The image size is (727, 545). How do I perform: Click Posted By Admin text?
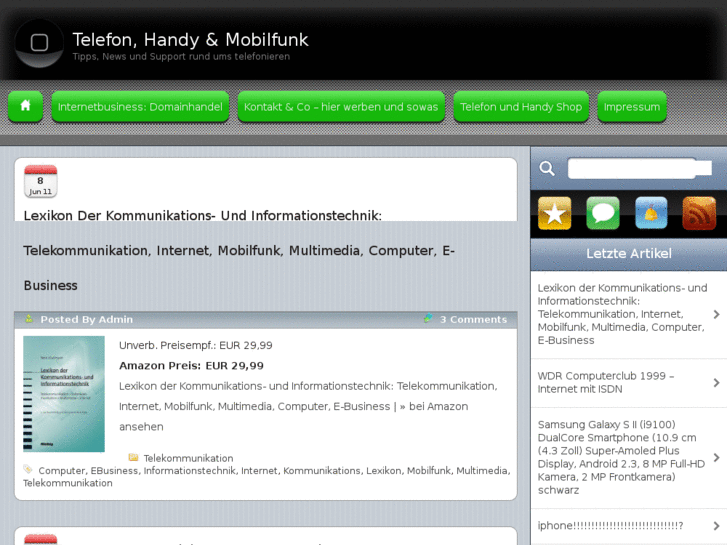click(x=87, y=320)
